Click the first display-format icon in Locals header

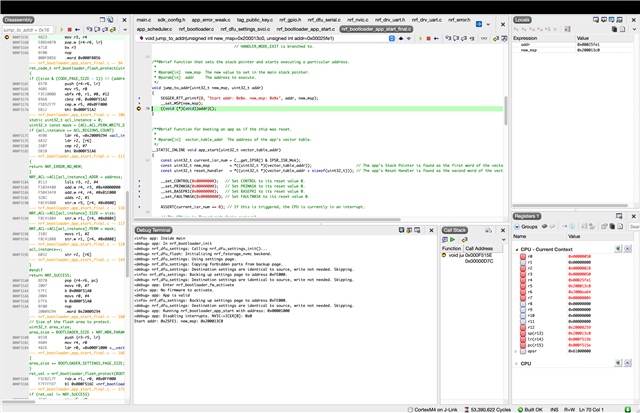pyautogui.click(x=596, y=20)
